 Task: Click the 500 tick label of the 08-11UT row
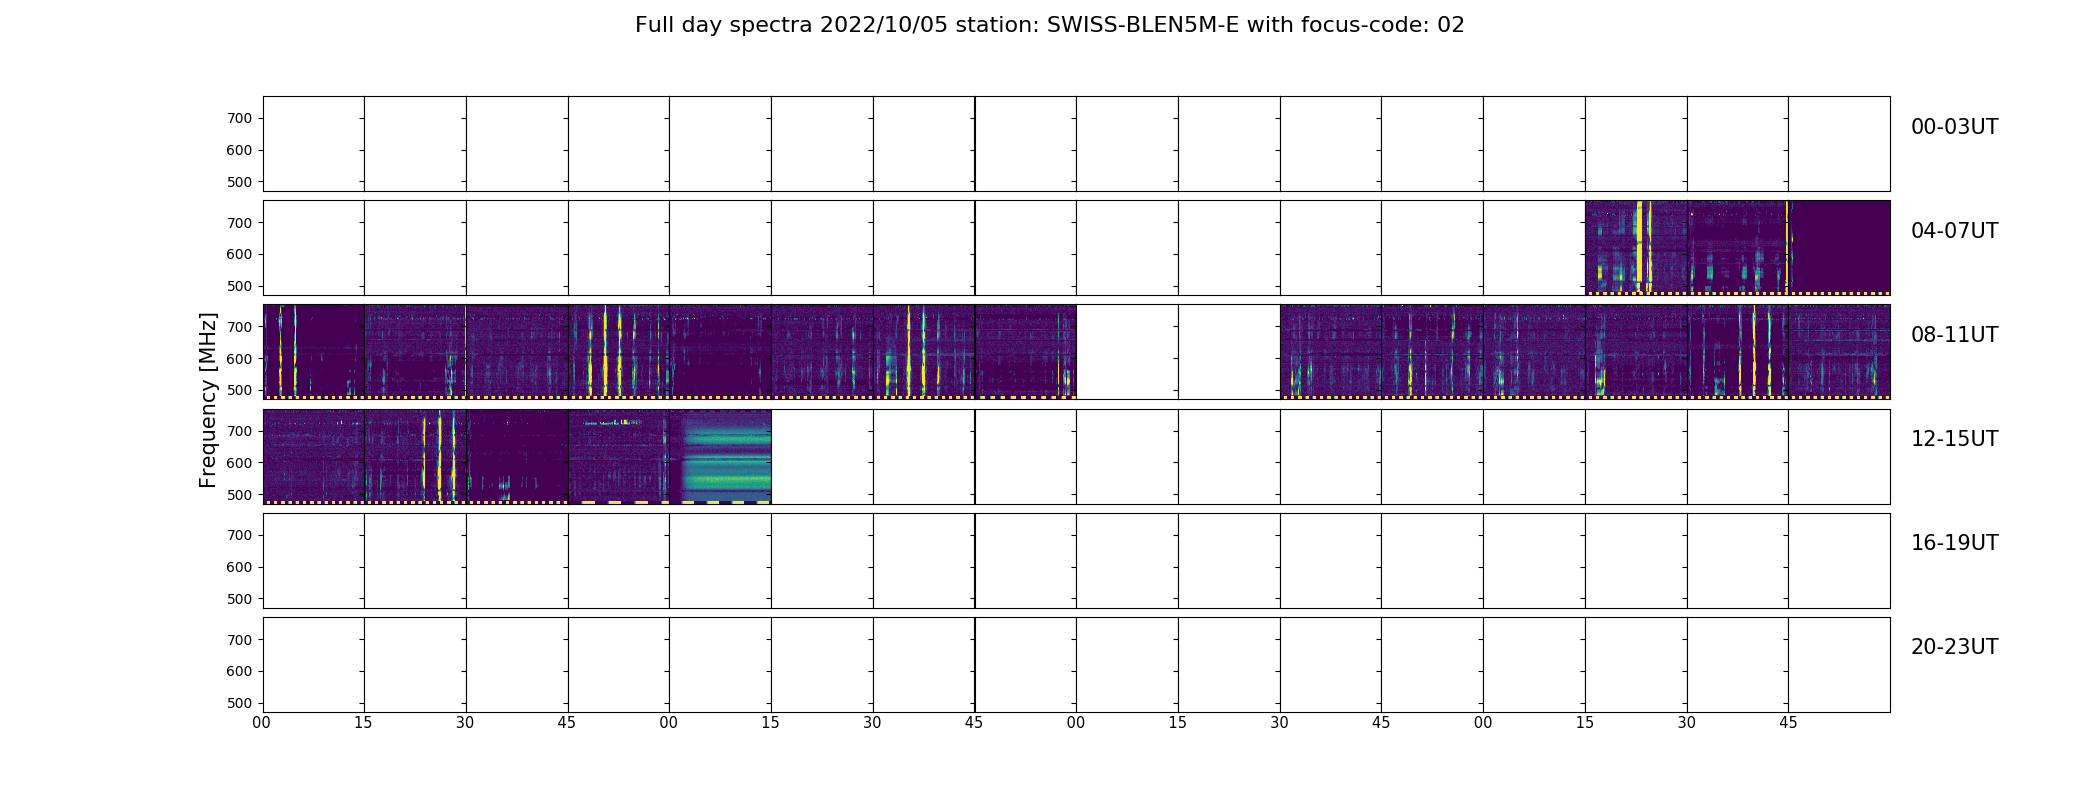pyautogui.click(x=240, y=390)
